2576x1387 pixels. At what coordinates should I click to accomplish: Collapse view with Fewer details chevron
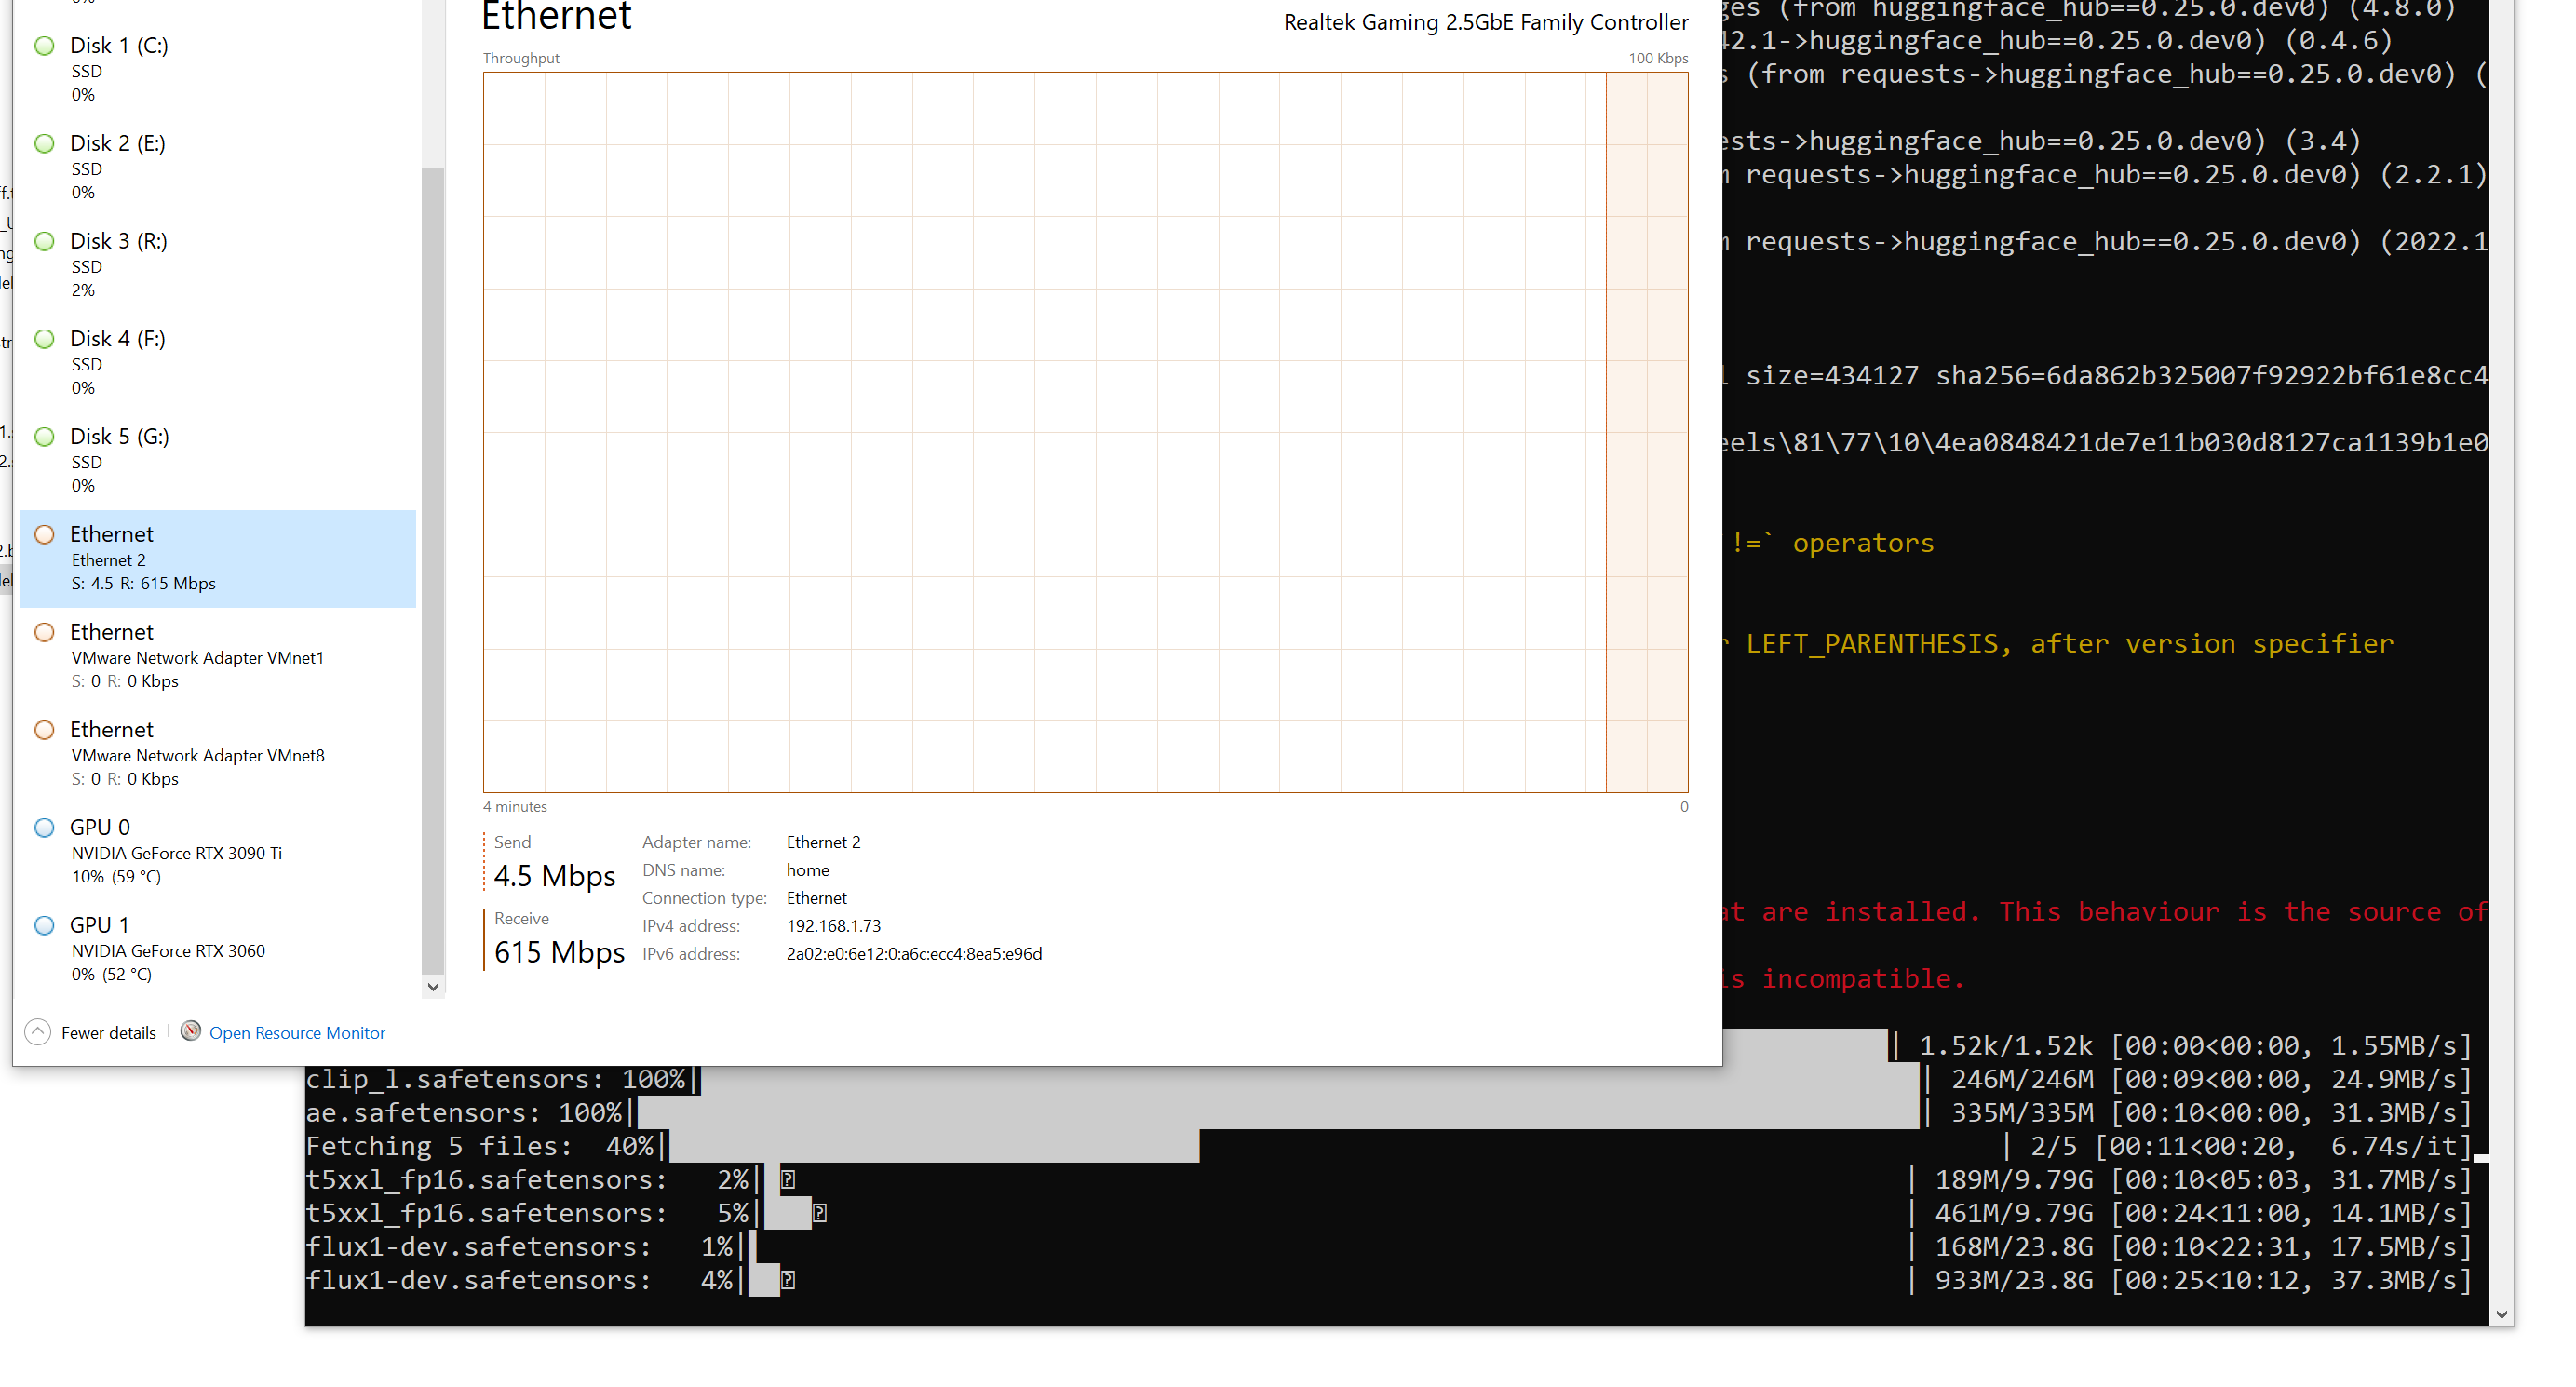[x=37, y=1032]
